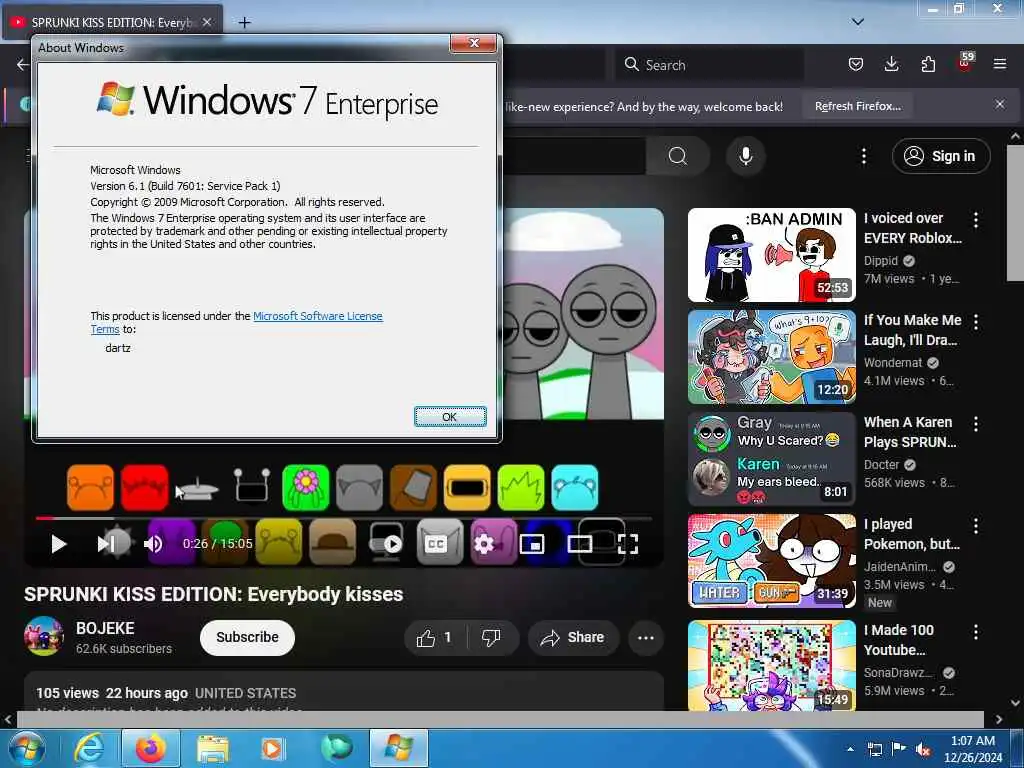Dismiss the Refresh Firefox notification bar
The image size is (1024, 768).
coord(1000,104)
